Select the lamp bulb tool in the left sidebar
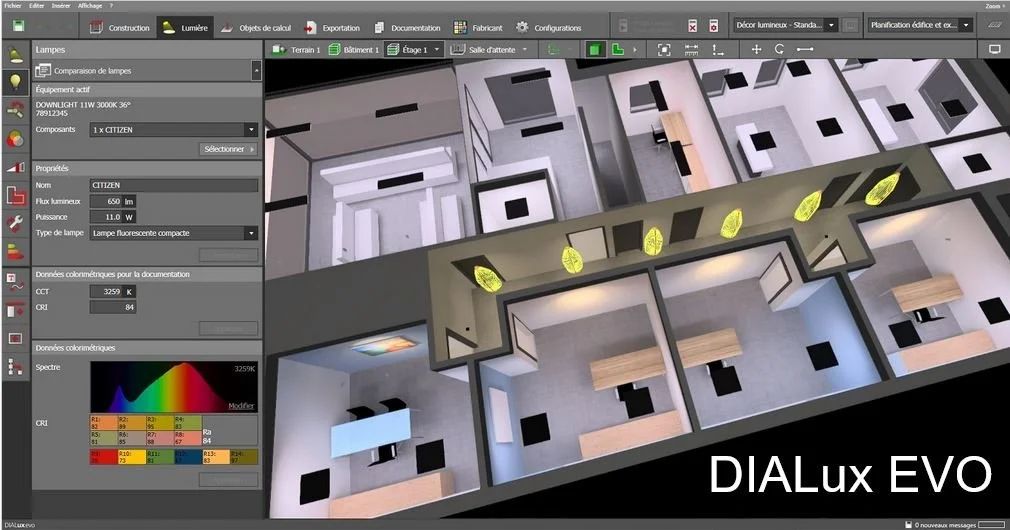 click(x=15, y=82)
